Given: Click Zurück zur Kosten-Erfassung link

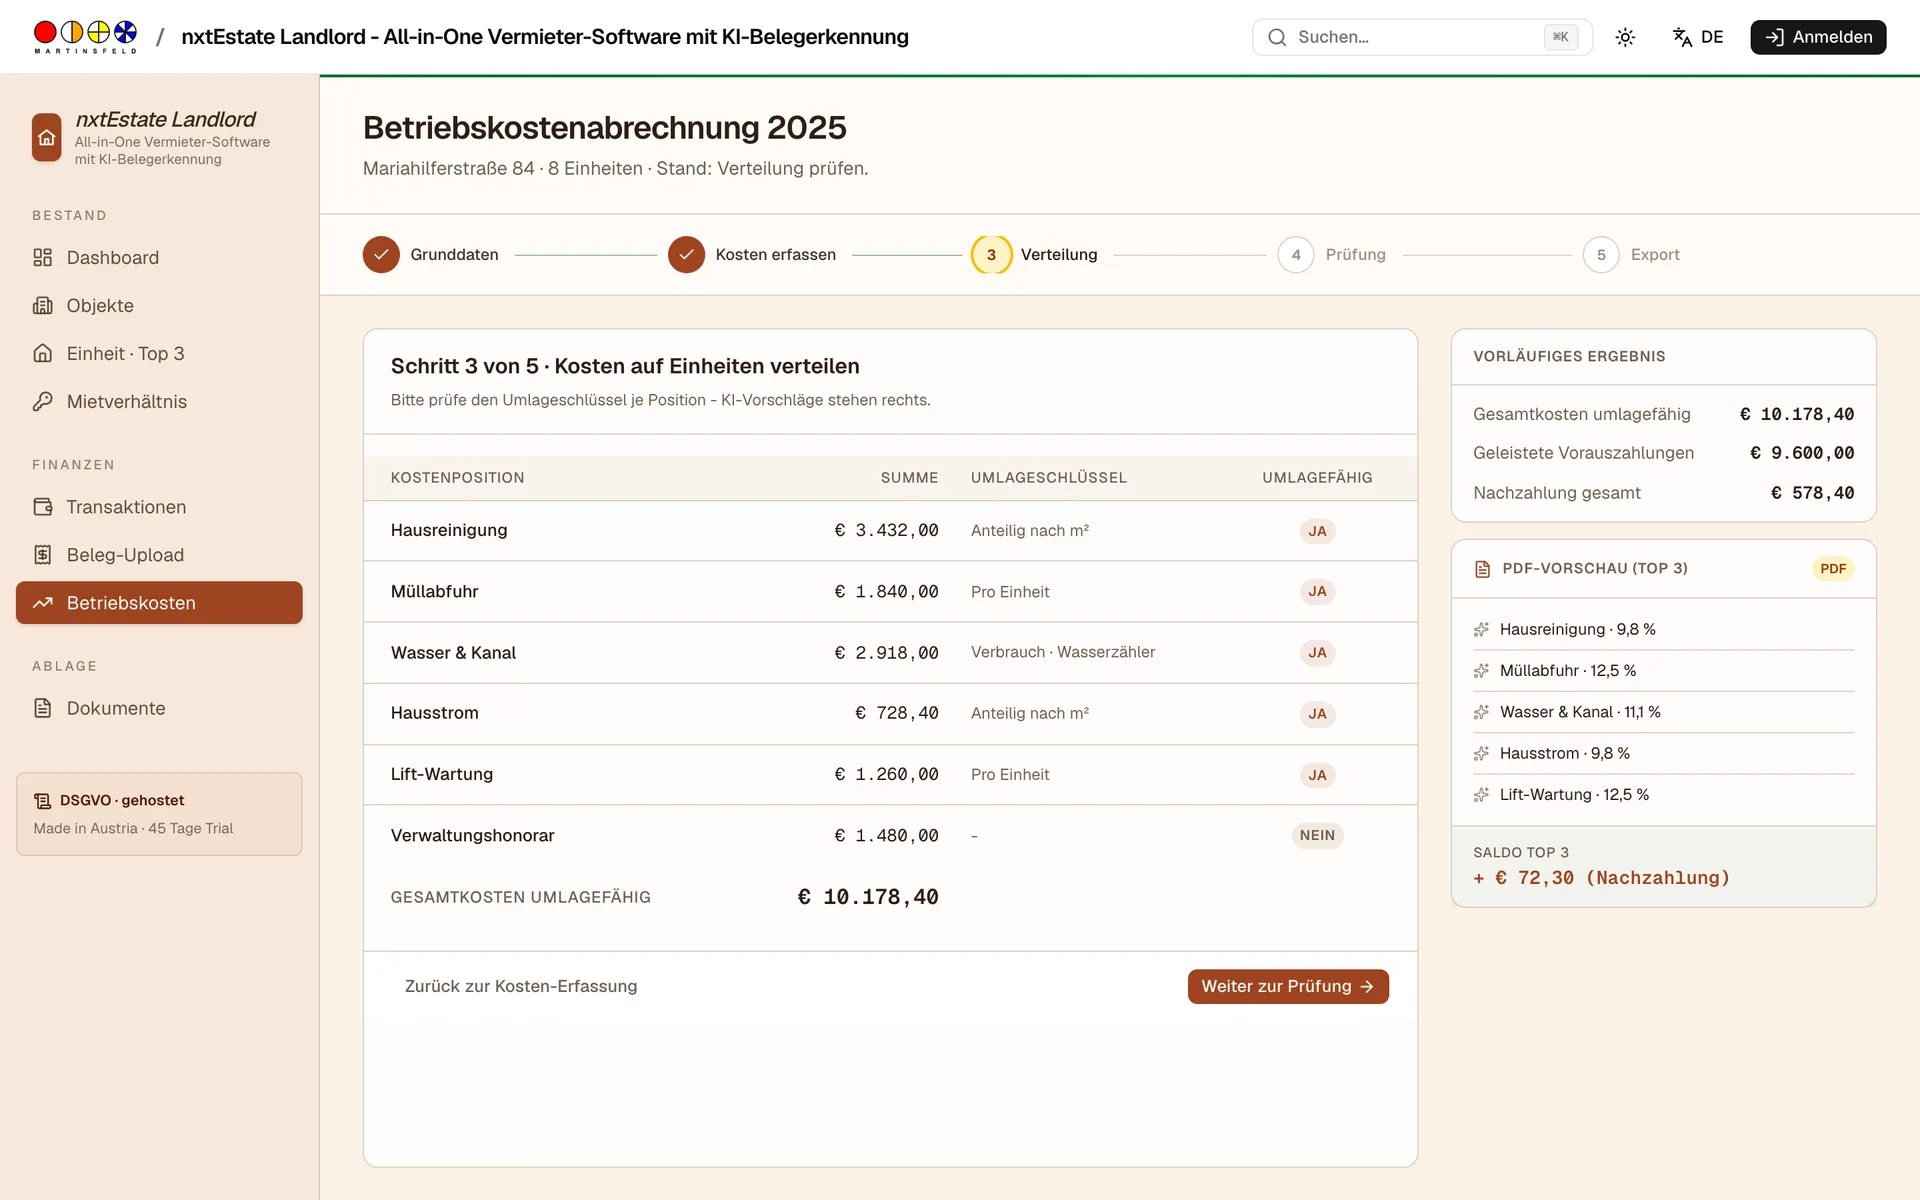Looking at the screenshot, I should click(x=521, y=986).
